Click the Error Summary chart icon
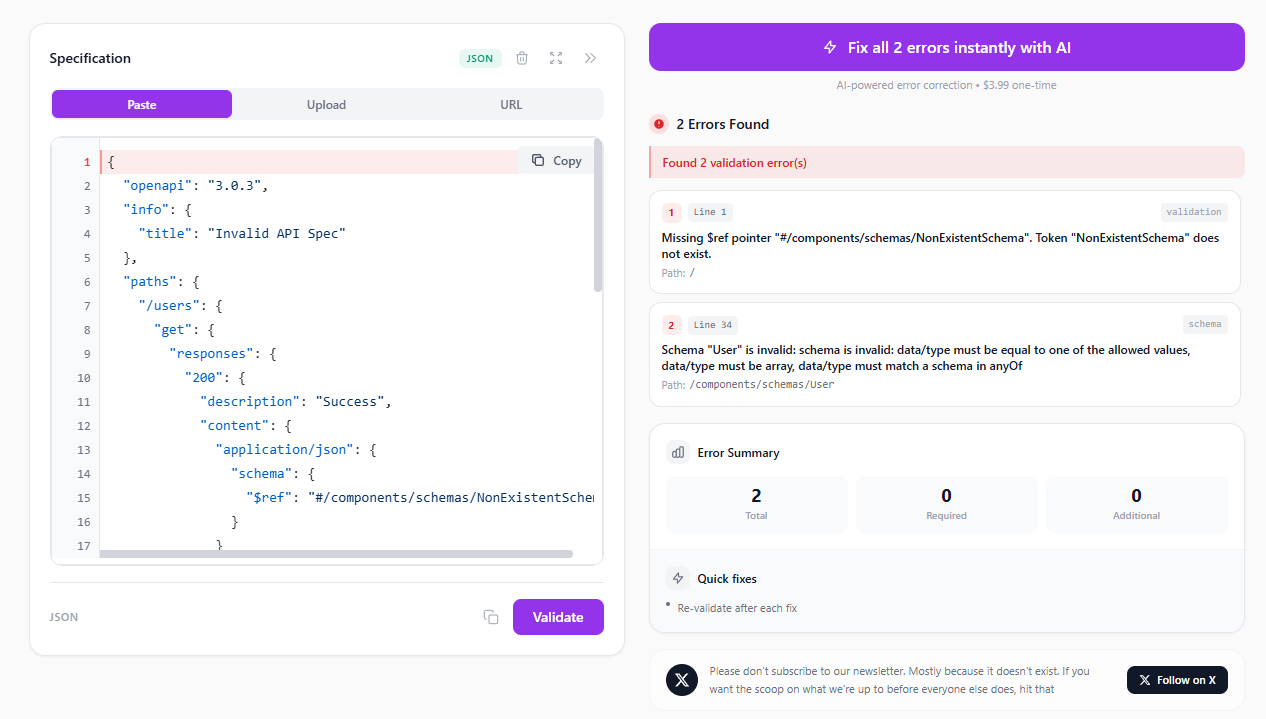 pos(679,452)
